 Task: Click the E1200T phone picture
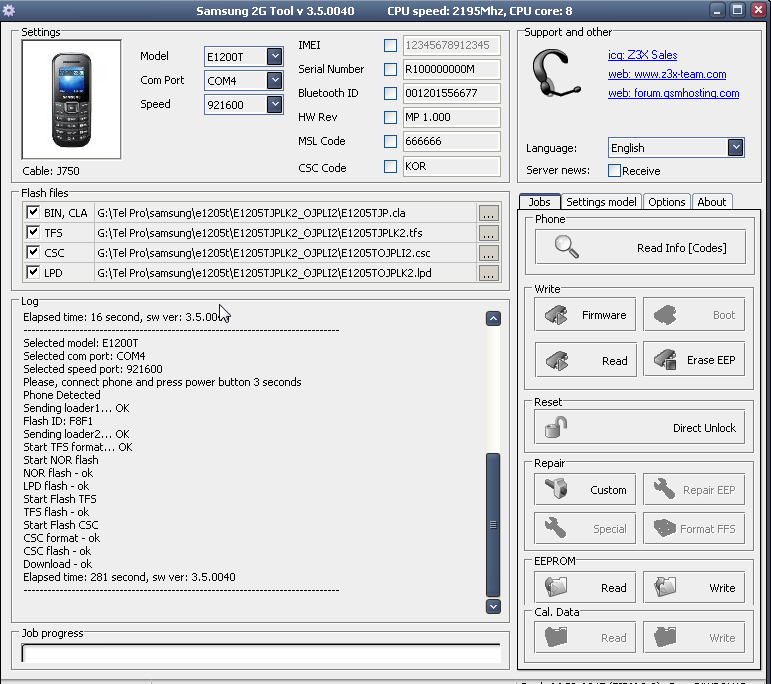[71, 99]
